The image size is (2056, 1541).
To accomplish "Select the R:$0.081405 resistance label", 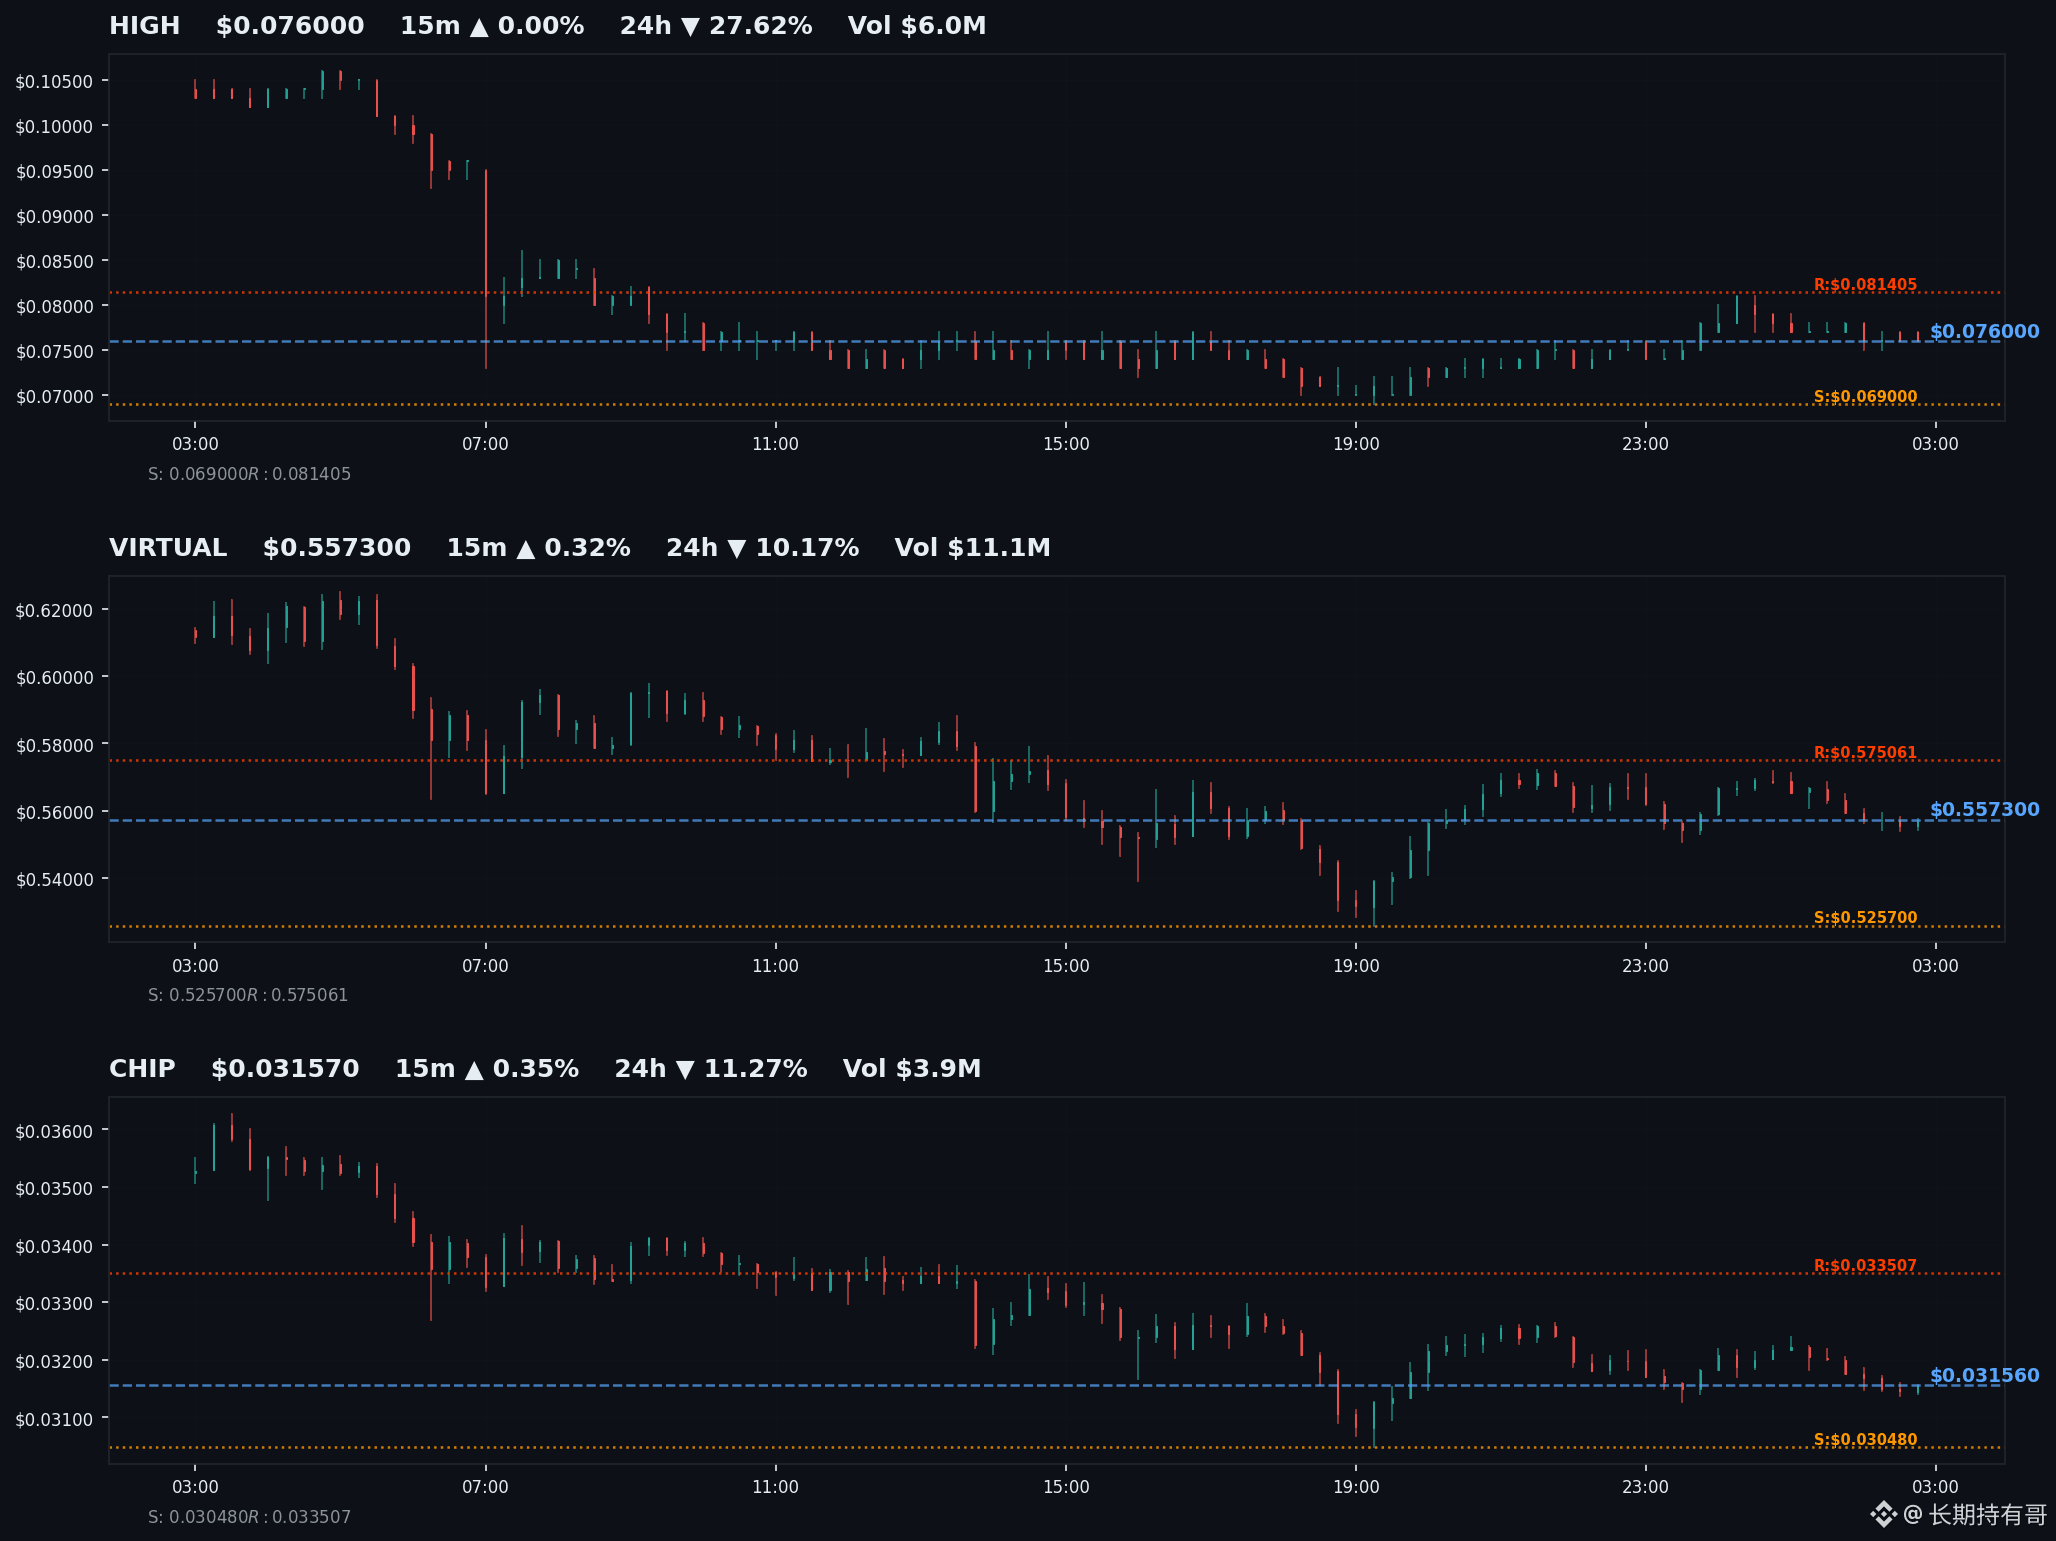I will coord(1866,285).
